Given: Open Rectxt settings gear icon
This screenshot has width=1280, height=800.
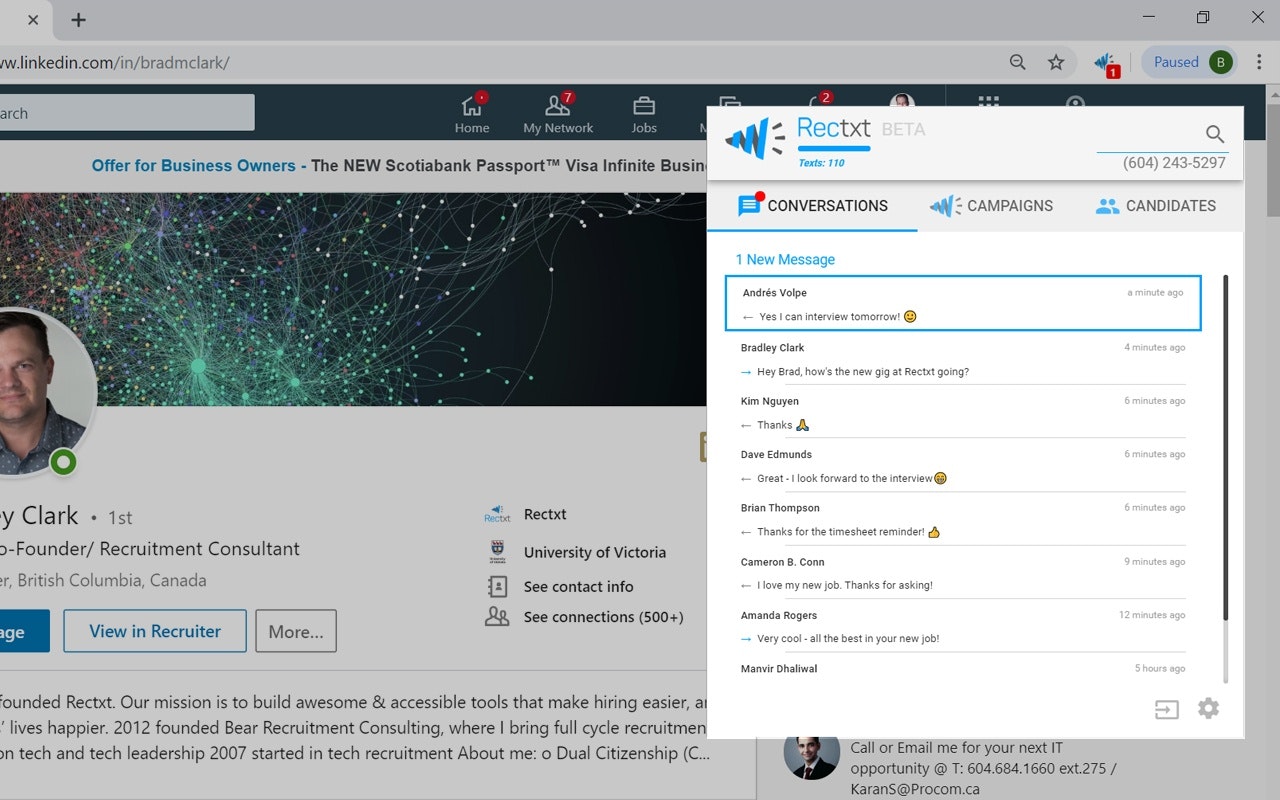Looking at the screenshot, I should coord(1208,709).
